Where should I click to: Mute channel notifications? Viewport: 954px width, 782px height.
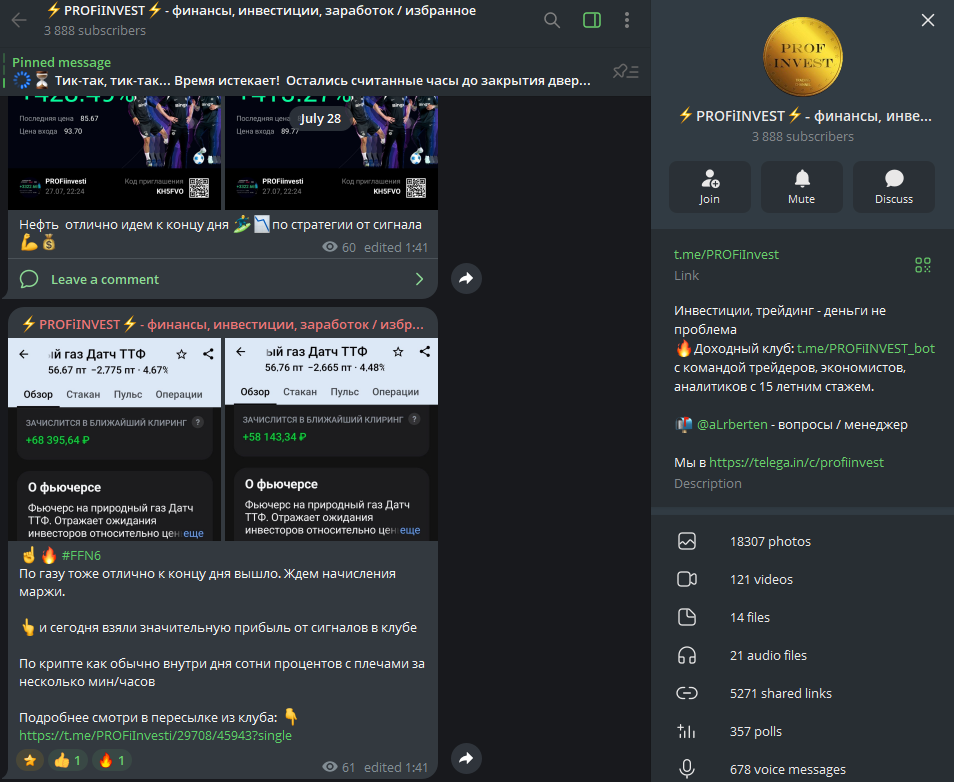pyautogui.click(x=801, y=187)
